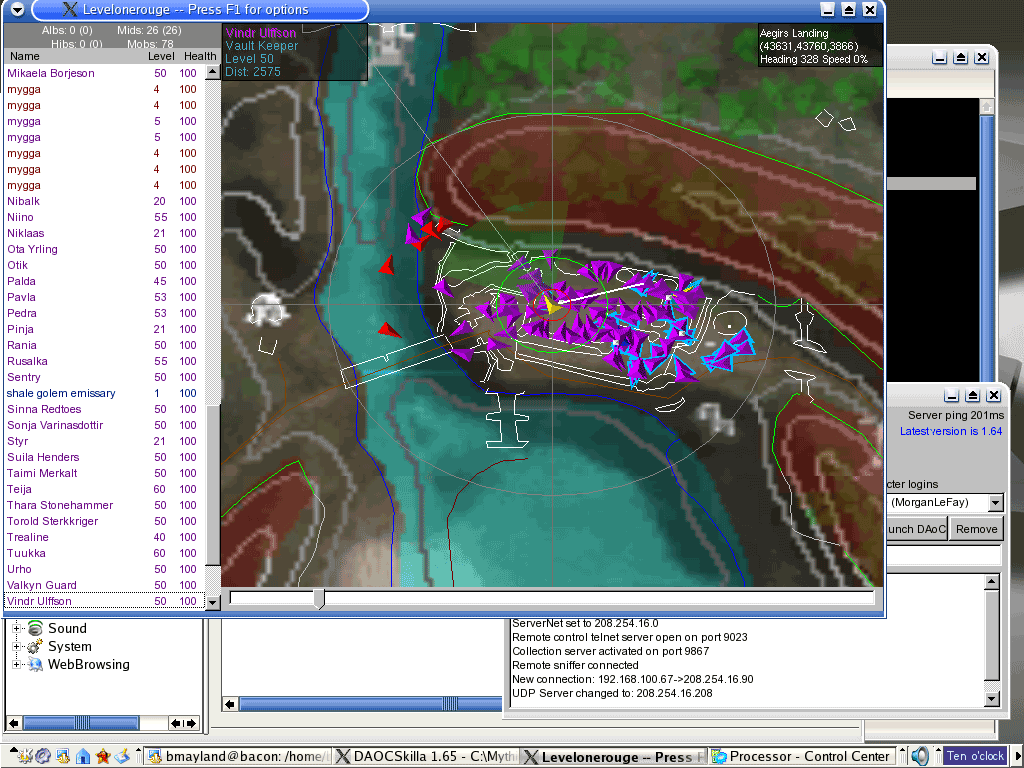
Task: Click the Latest version is 1.64 link
Action: pyautogui.click(x=951, y=431)
